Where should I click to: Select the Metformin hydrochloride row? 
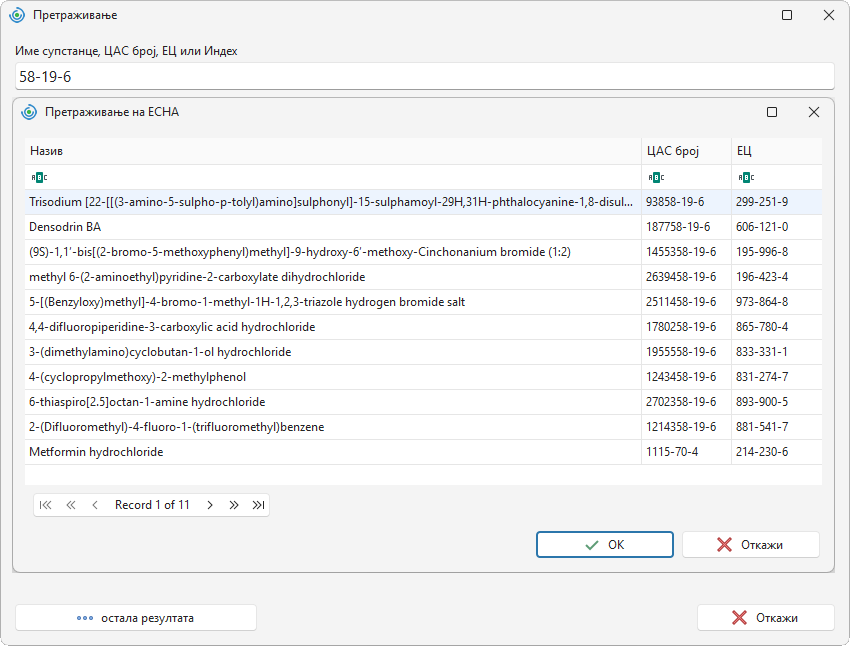pos(423,452)
